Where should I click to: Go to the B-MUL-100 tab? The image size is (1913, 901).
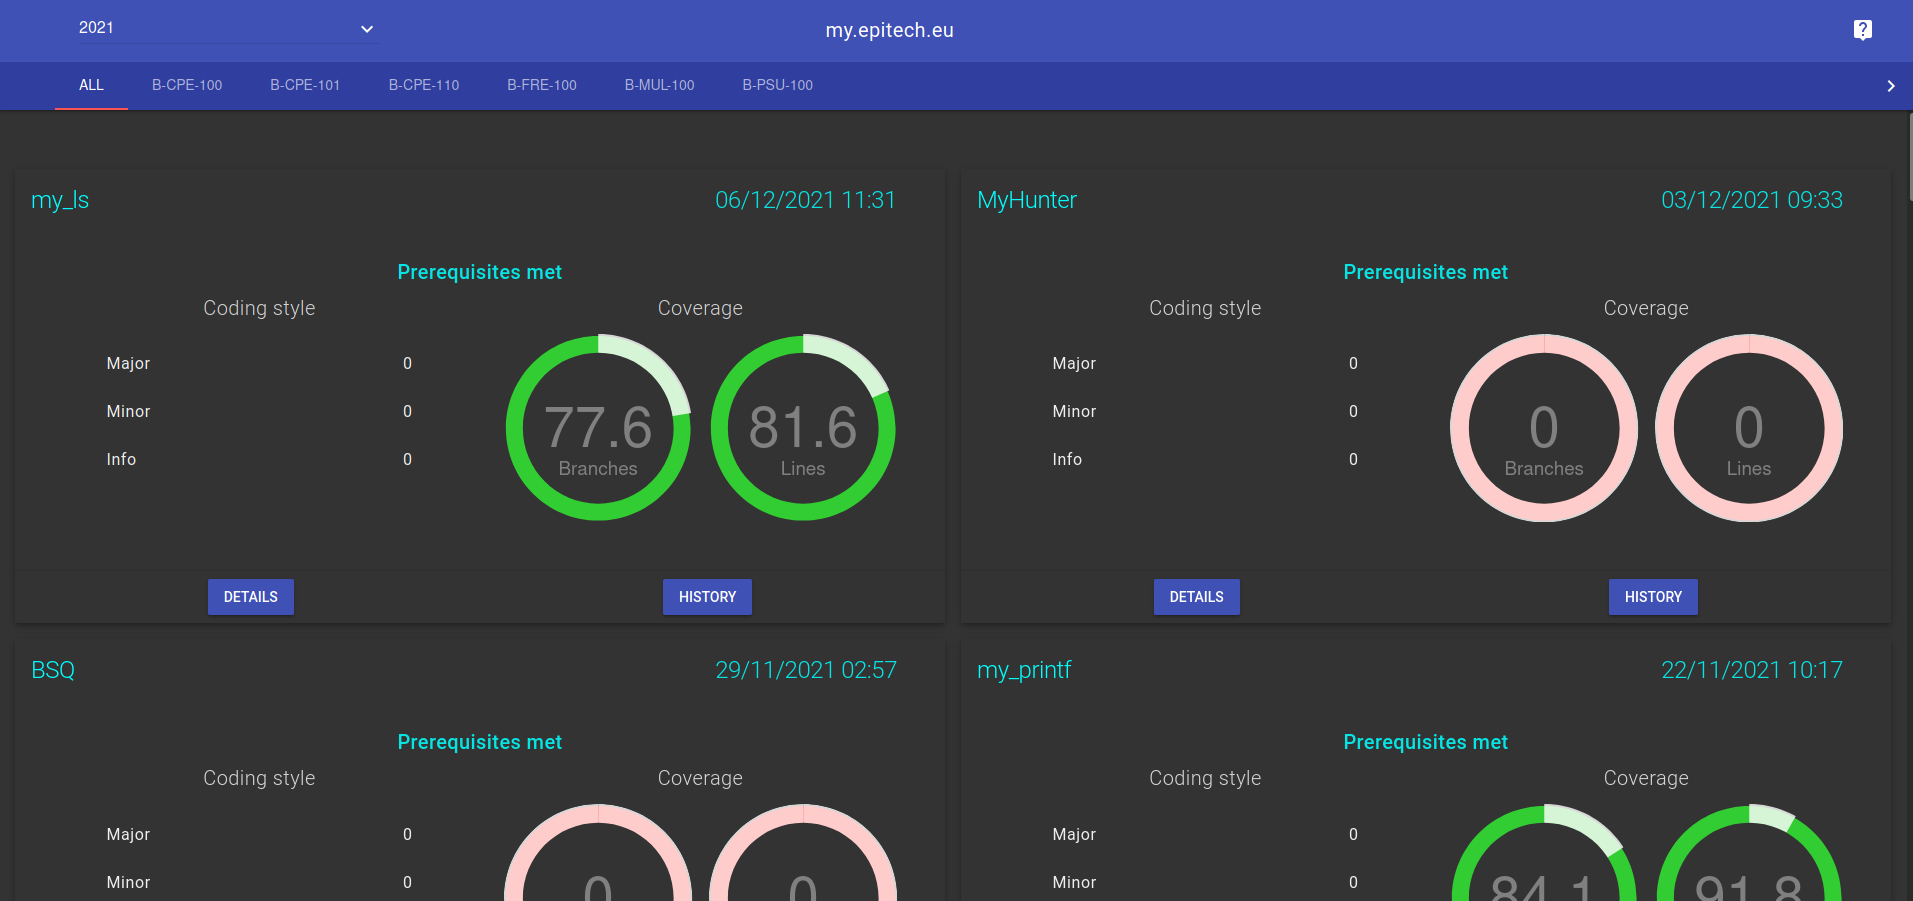tap(659, 85)
